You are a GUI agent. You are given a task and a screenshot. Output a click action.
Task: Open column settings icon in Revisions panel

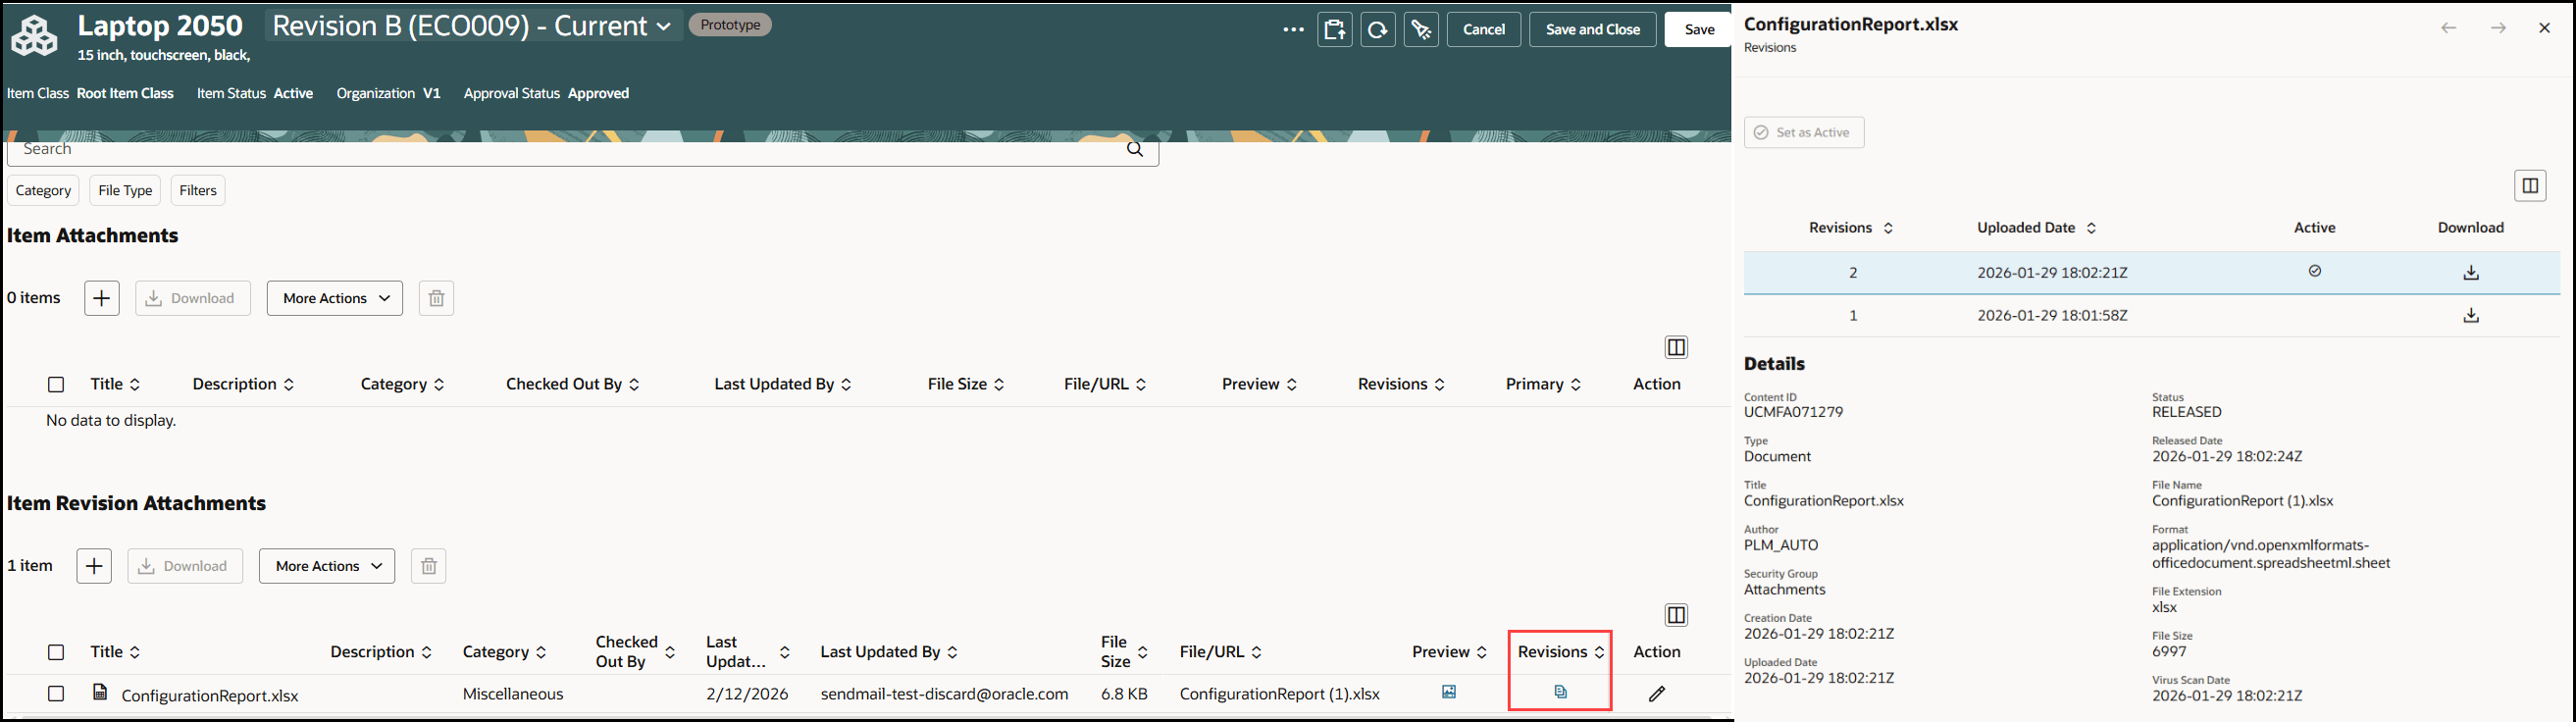(2529, 186)
